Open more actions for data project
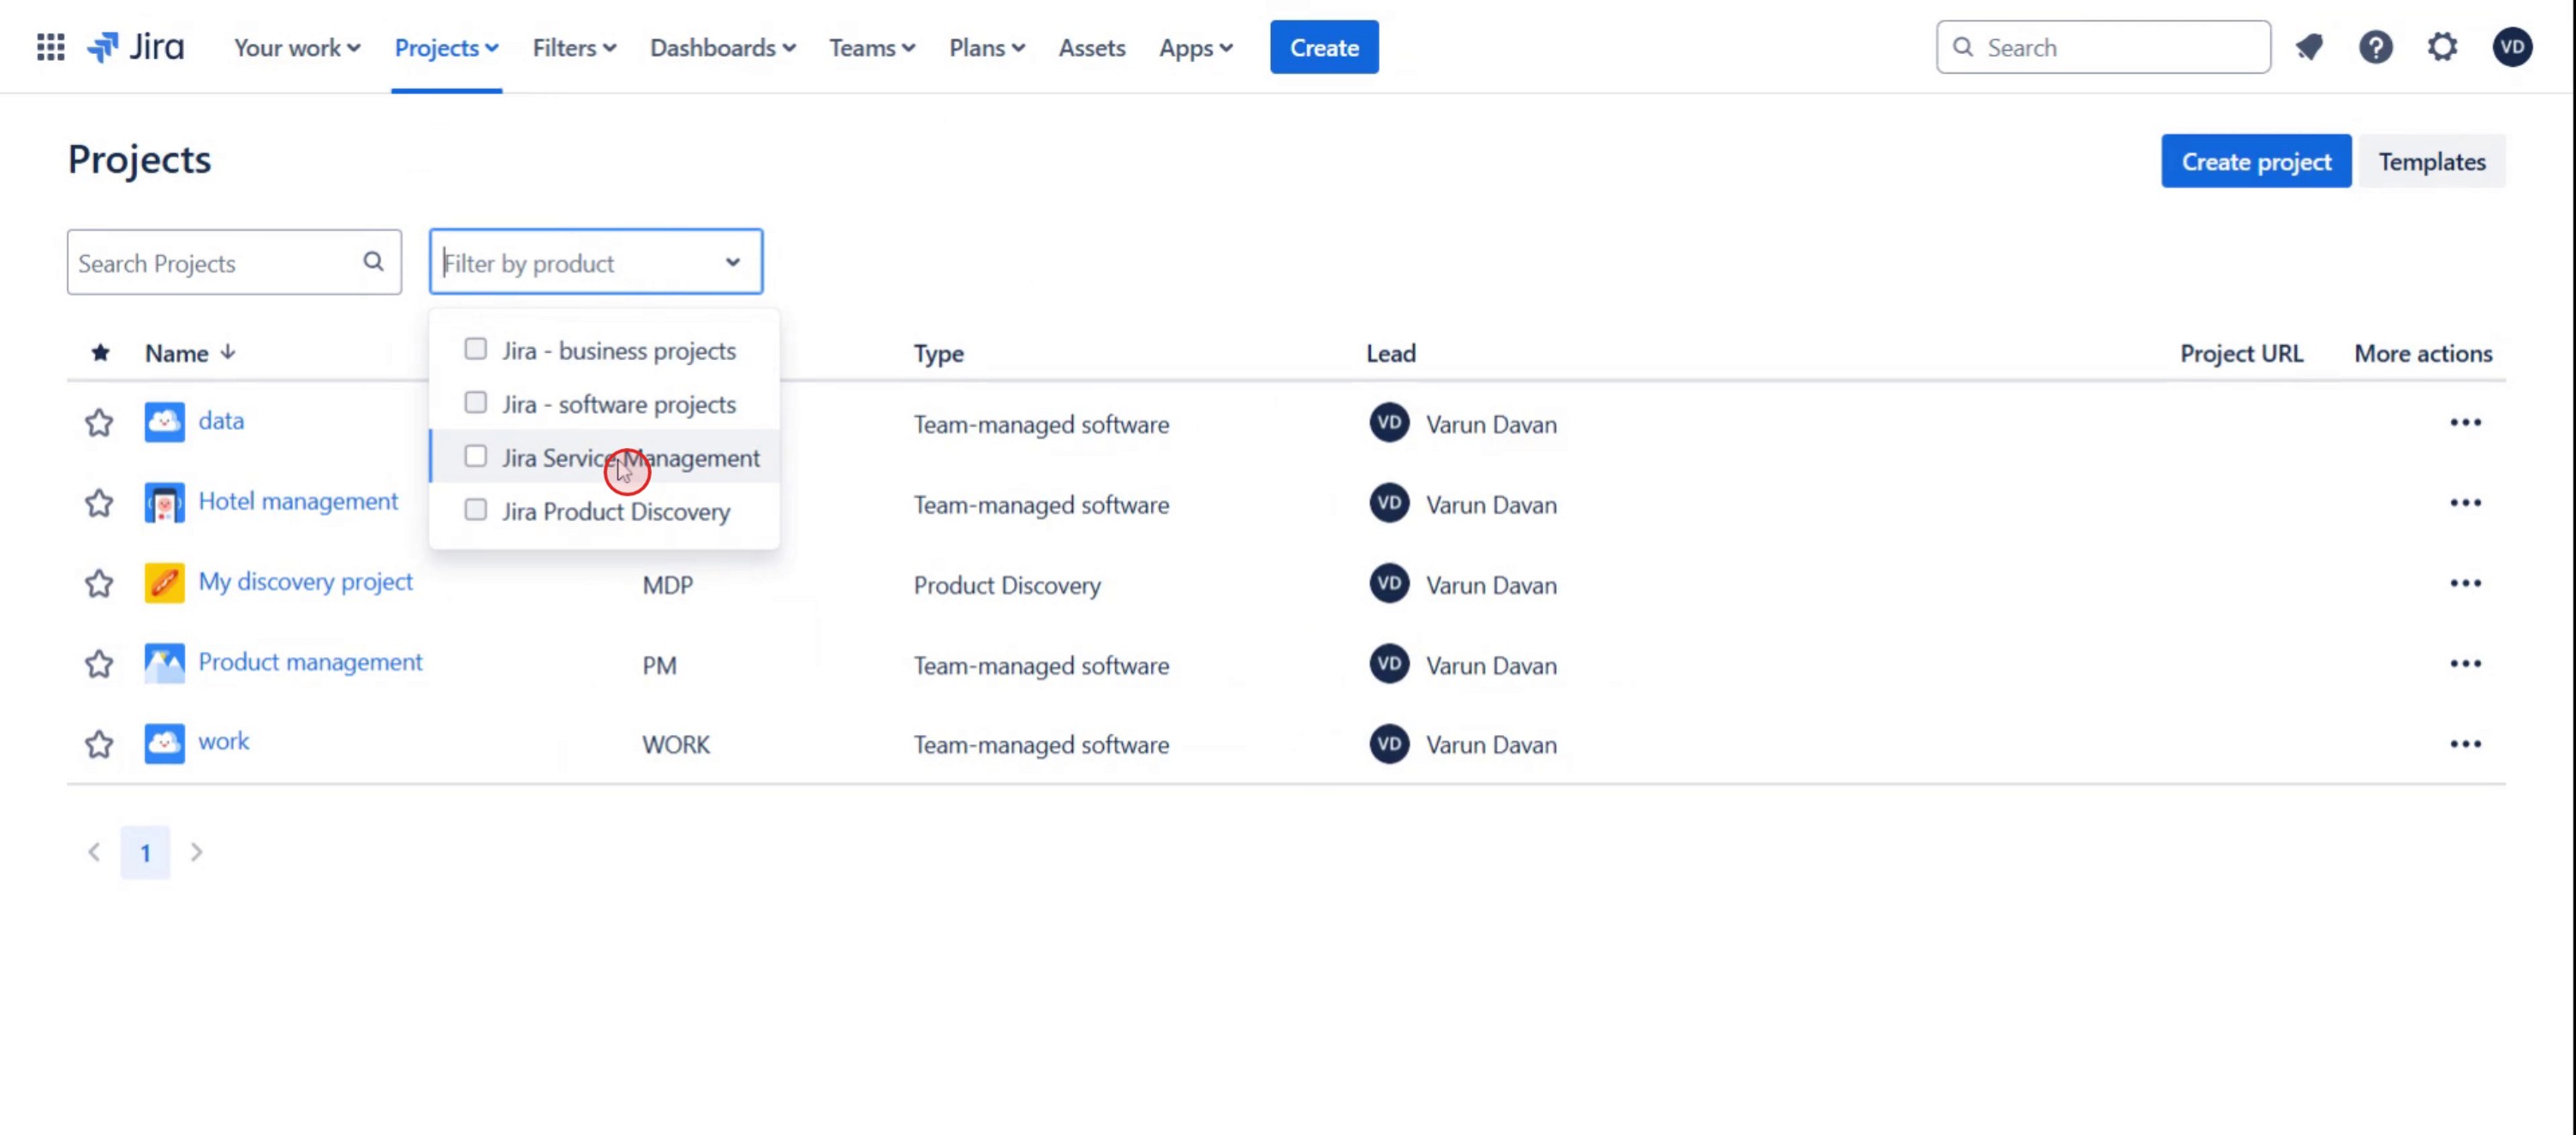2576x1135 pixels. pyautogui.click(x=2465, y=423)
